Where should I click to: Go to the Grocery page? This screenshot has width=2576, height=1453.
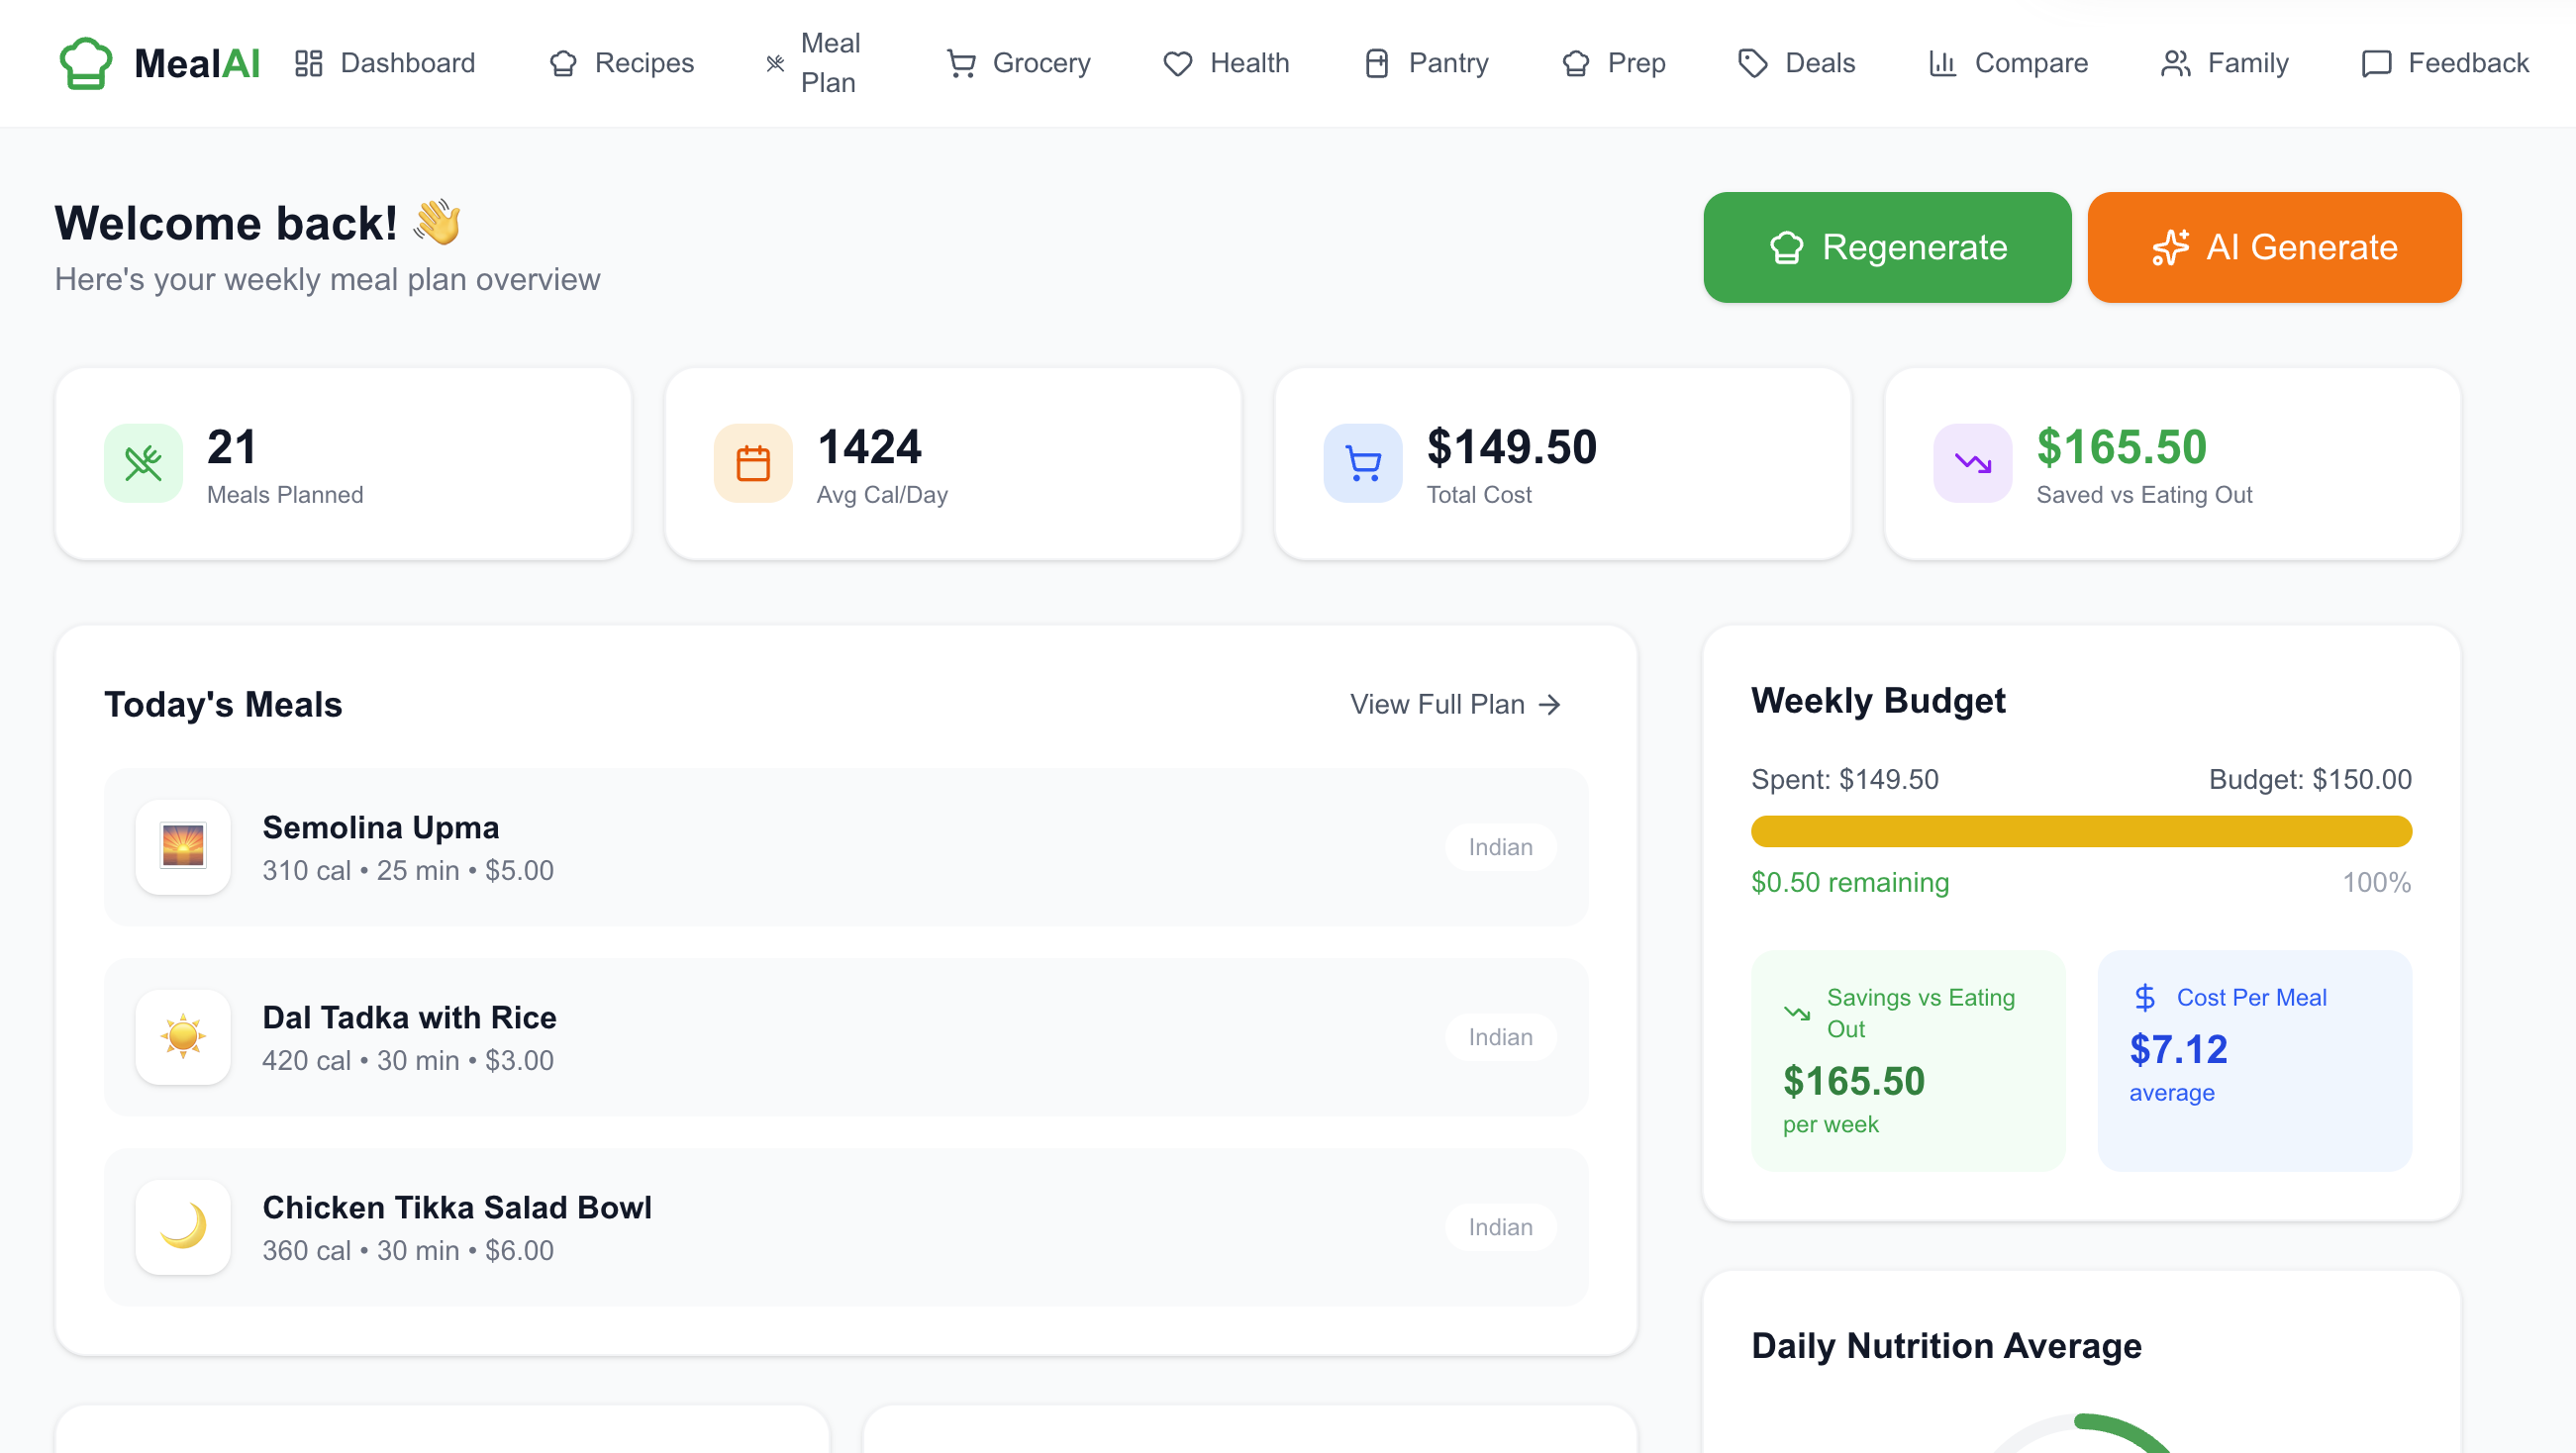point(1018,63)
